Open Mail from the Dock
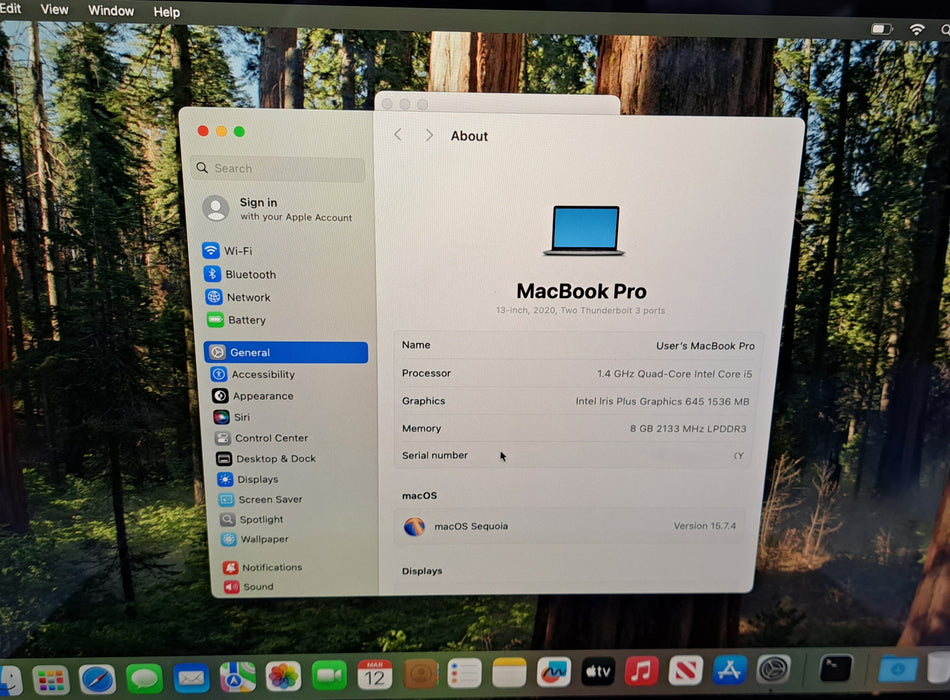950x700 pixels. (x=191, y=677)
